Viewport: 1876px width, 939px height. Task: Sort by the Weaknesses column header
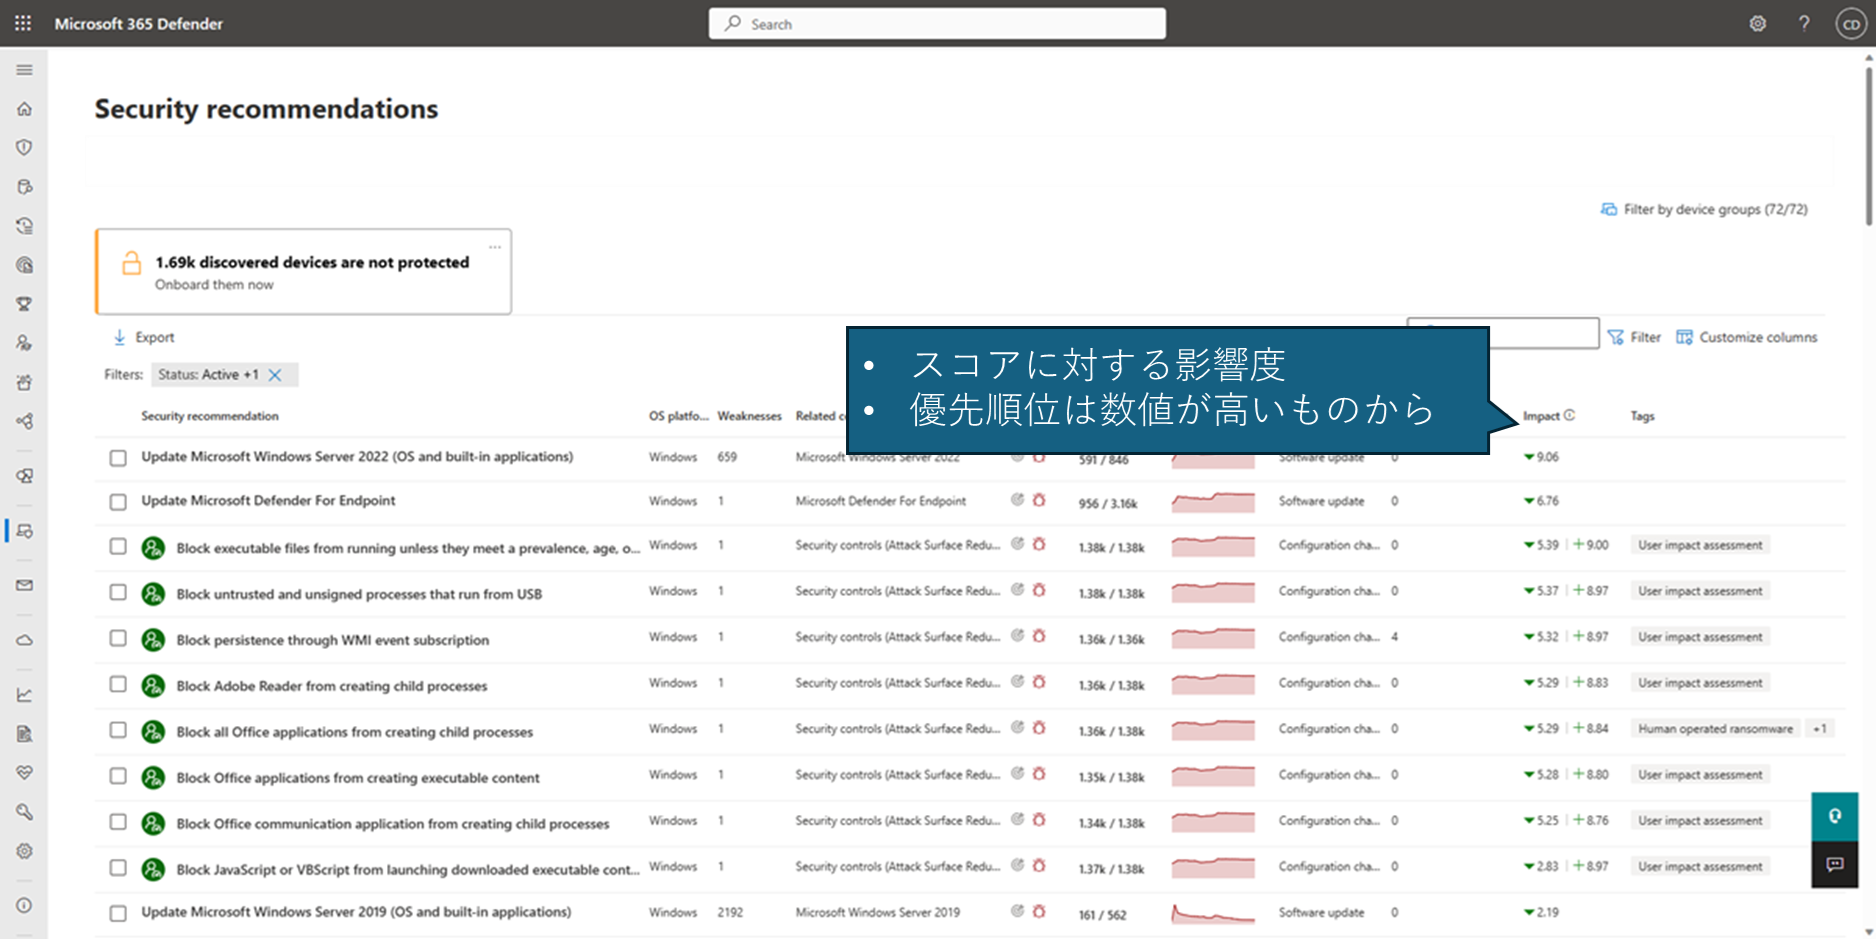749,416
